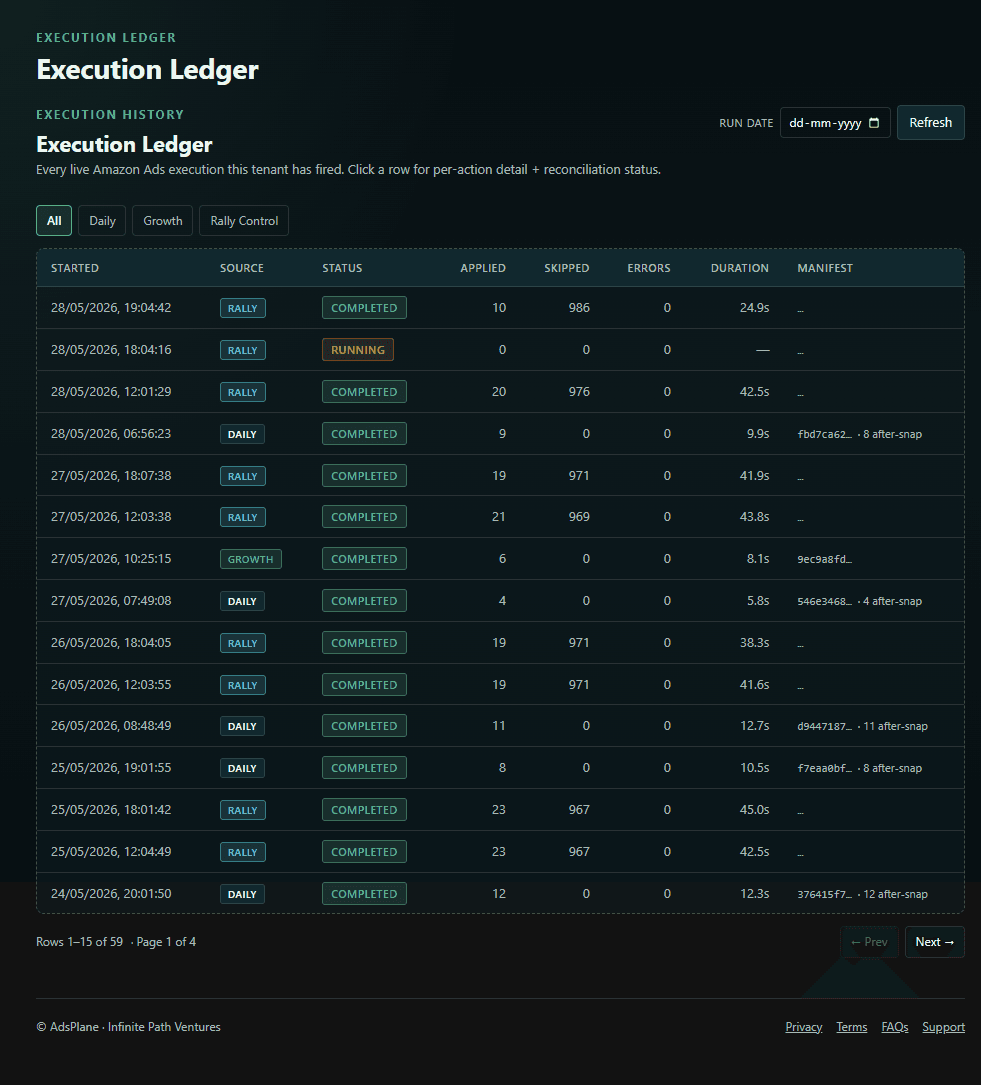Click the Refresh button
The height and width of the screenshot is (1085, 981).
pyautogui.click(x=930, y=122)
